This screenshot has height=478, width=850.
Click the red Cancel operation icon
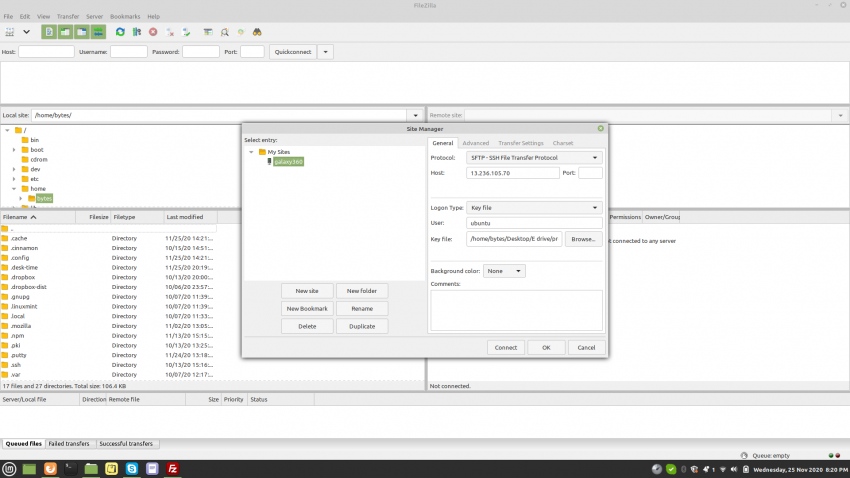pyautogui.click(x=153, y=32)
